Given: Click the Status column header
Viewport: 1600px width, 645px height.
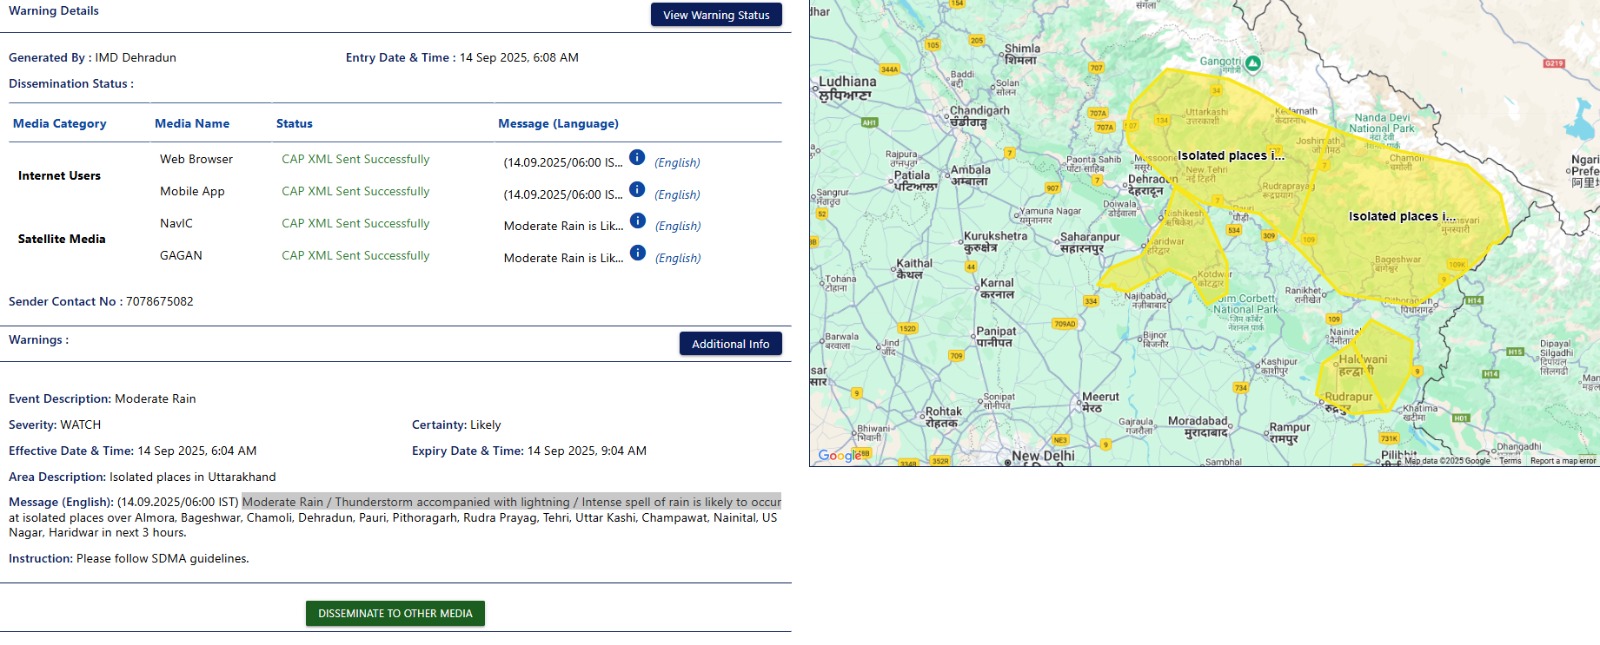Looking at the screenshot, I should [x=294, y=124].
